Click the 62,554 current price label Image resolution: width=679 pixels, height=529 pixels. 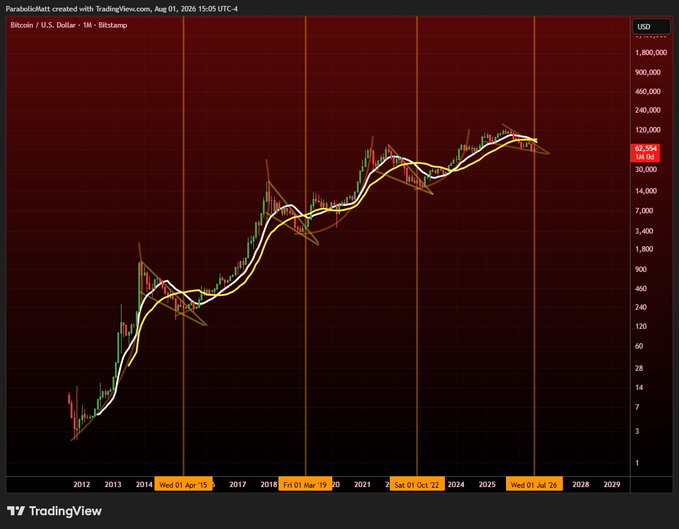click(645, 148)
